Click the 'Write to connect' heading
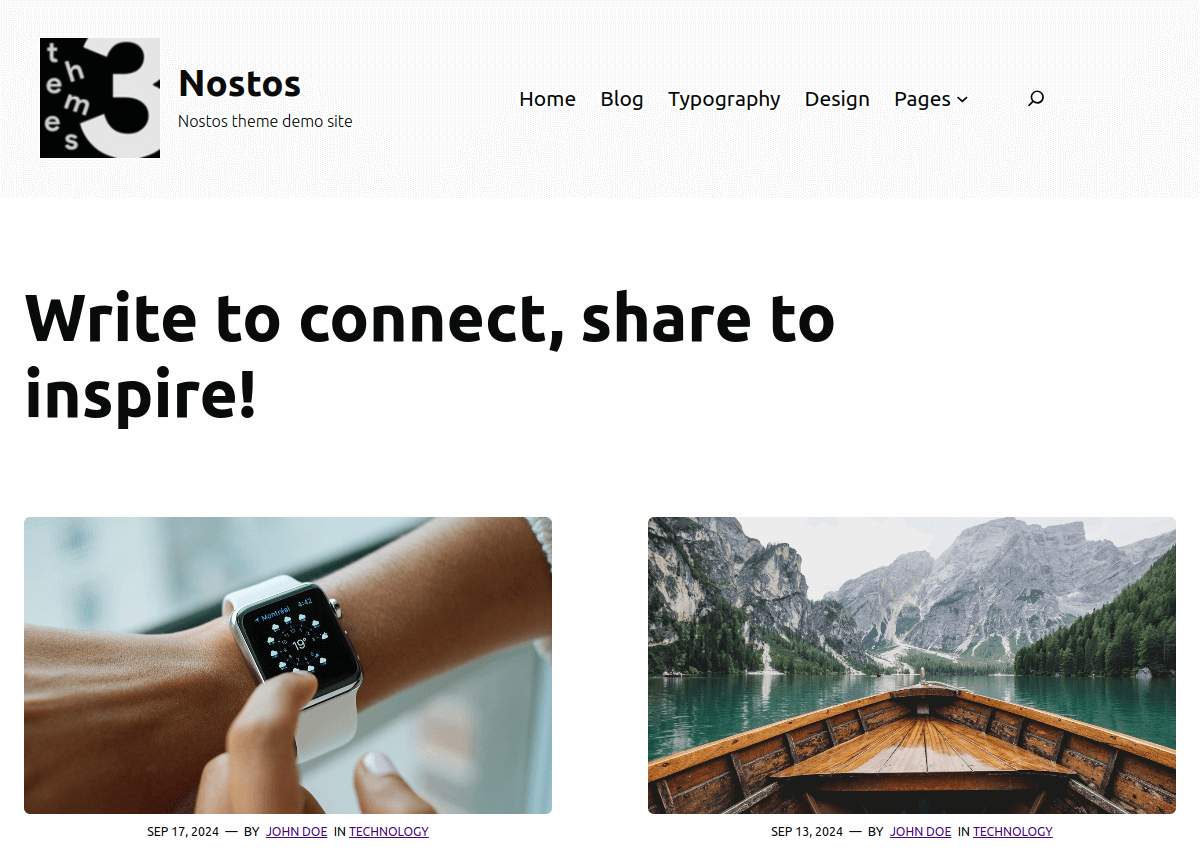 (430, 356)
